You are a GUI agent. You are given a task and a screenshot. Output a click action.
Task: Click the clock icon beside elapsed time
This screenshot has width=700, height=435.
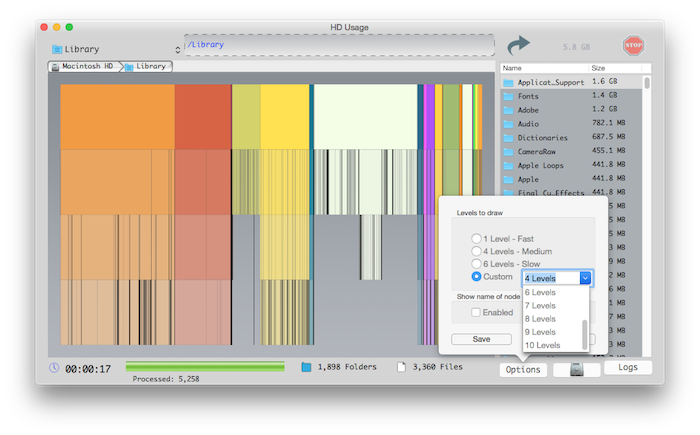click(x=54, y=368)
